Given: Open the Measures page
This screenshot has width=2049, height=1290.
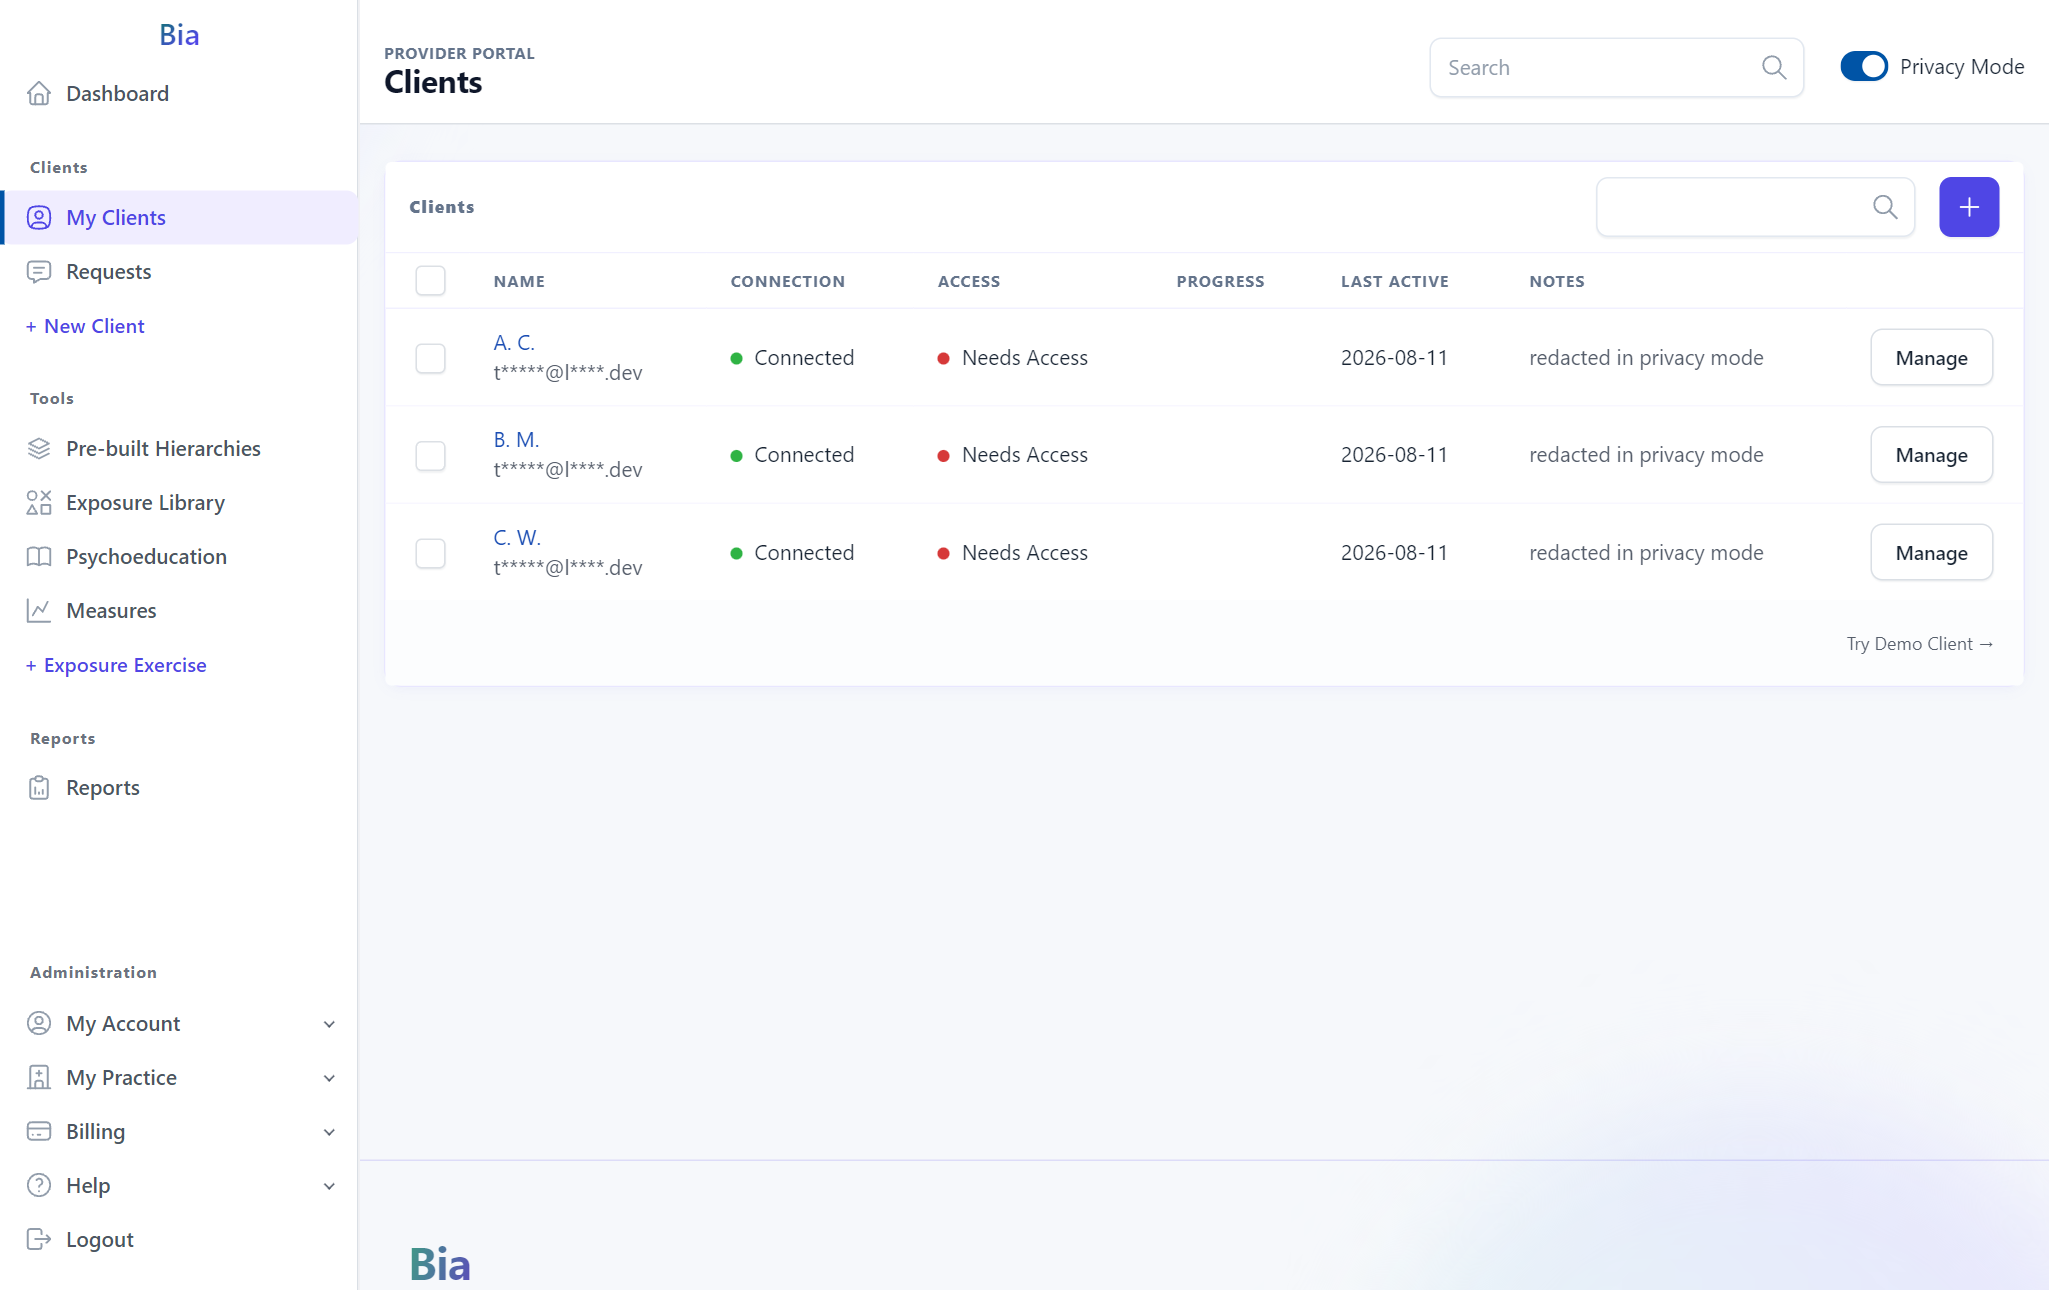Looking at the screenshot, I should click(x=179, y=610).
